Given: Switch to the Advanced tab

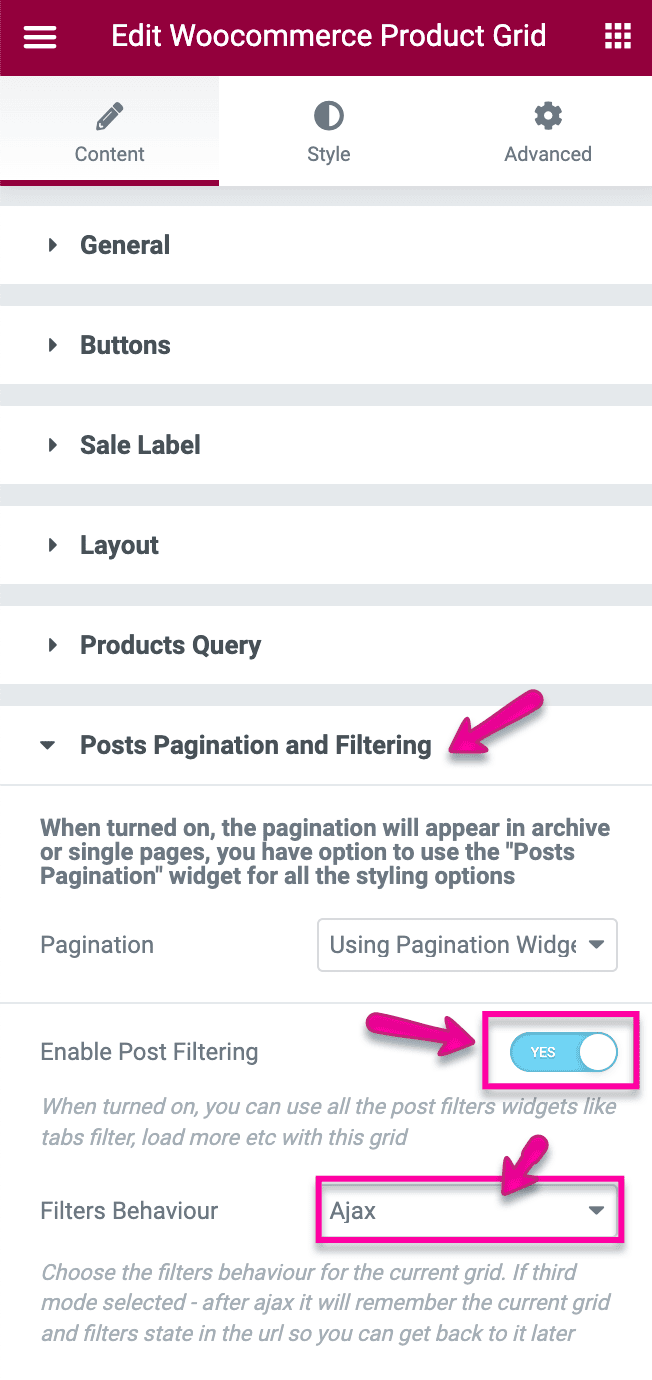Looking at the screenshot, I should click(548, 131).
